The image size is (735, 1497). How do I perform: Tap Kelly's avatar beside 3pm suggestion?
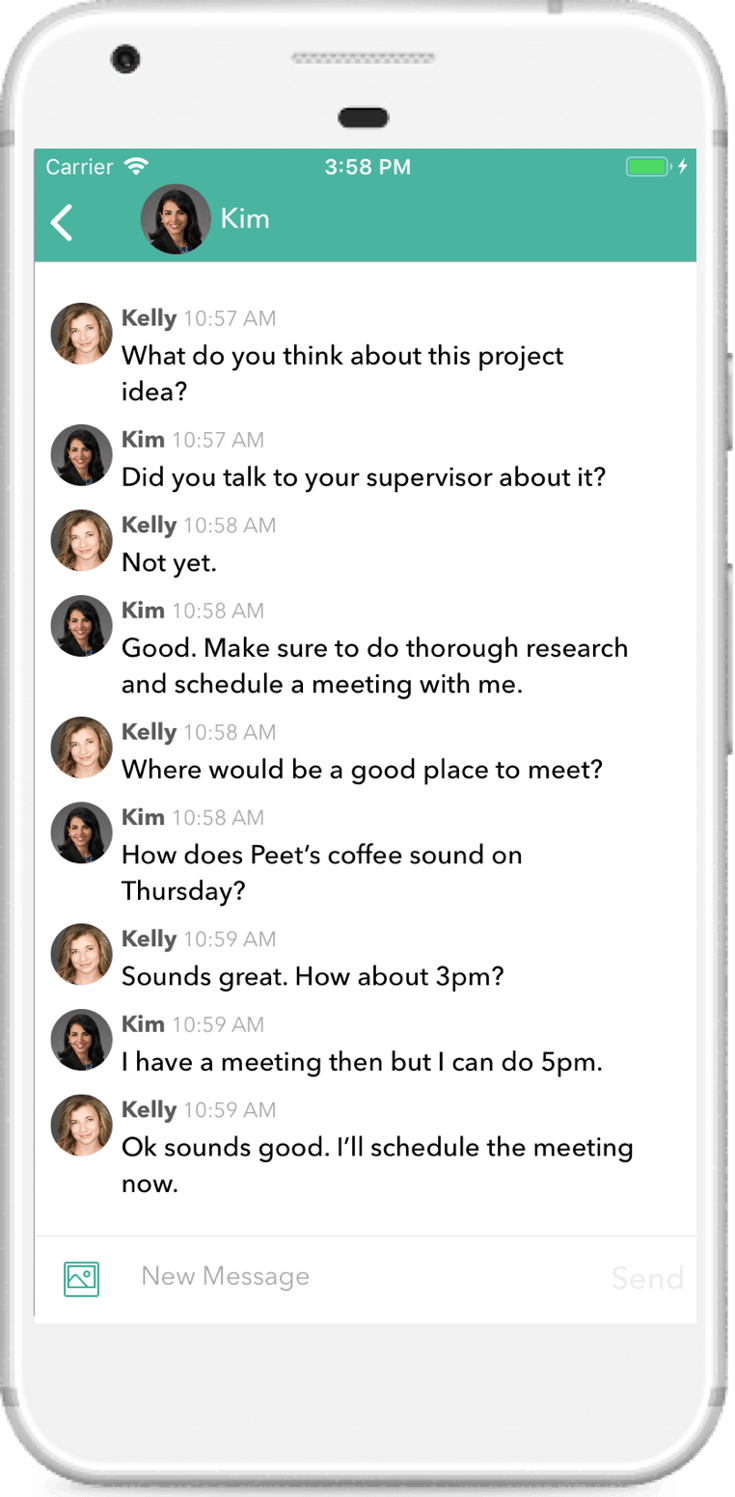(81, 955)
